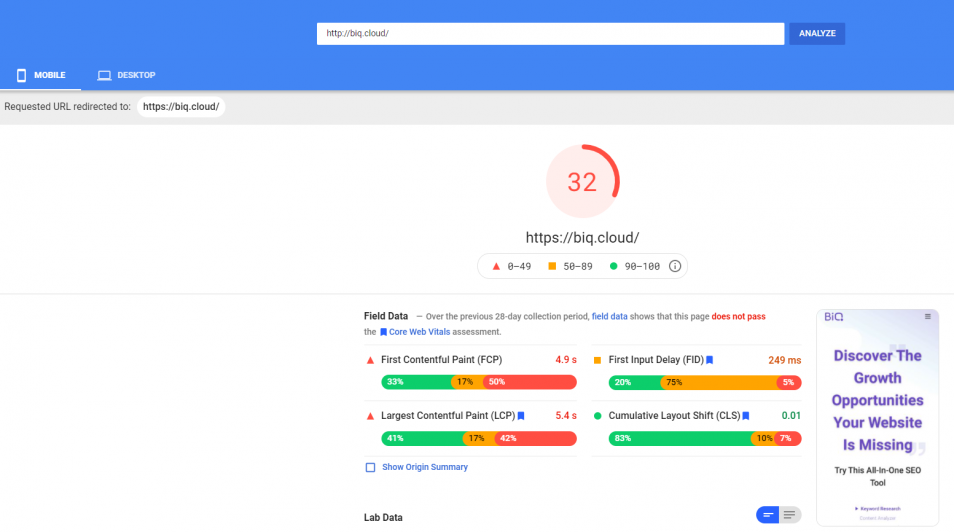Screen dimensions: 954x532
Task: Click the mobile phone icon in tabs
Action: 21,75
